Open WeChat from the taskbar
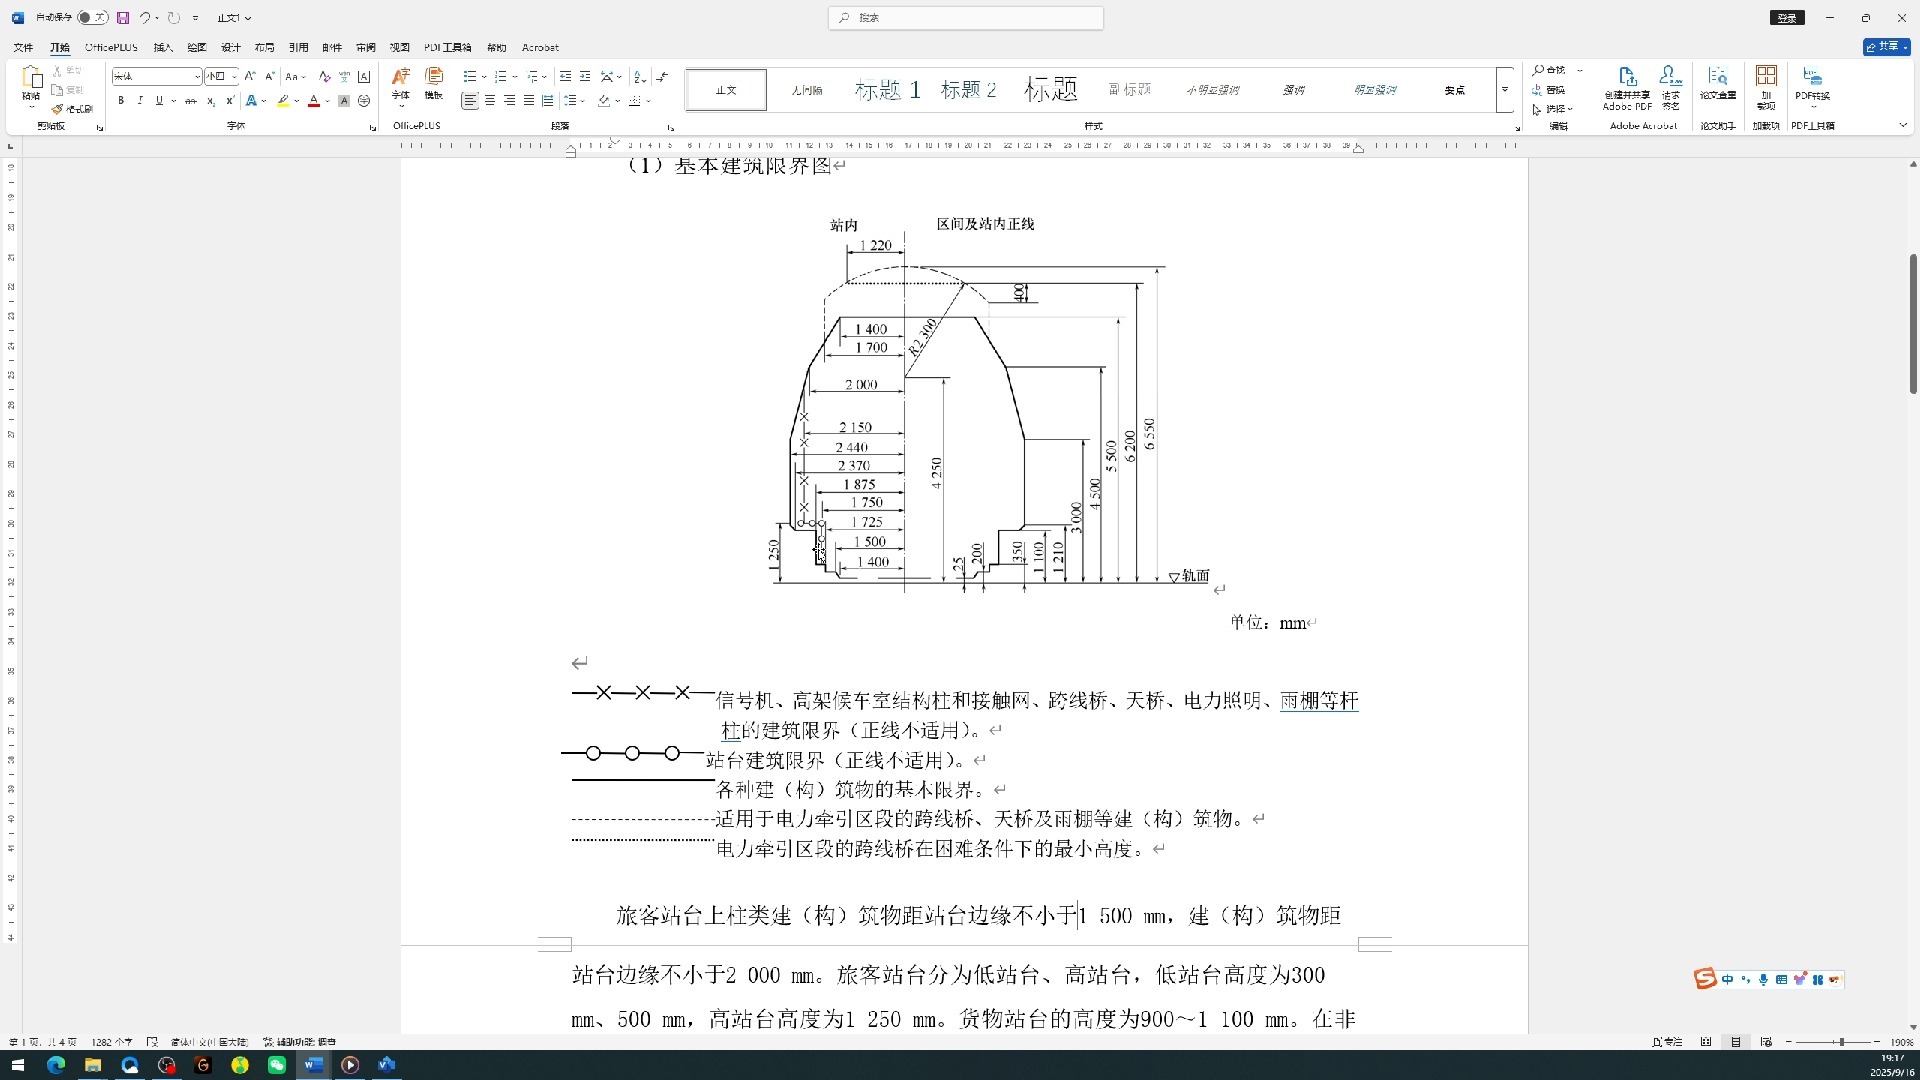Screen dimensions: 1920x1080 (277, 1065)
